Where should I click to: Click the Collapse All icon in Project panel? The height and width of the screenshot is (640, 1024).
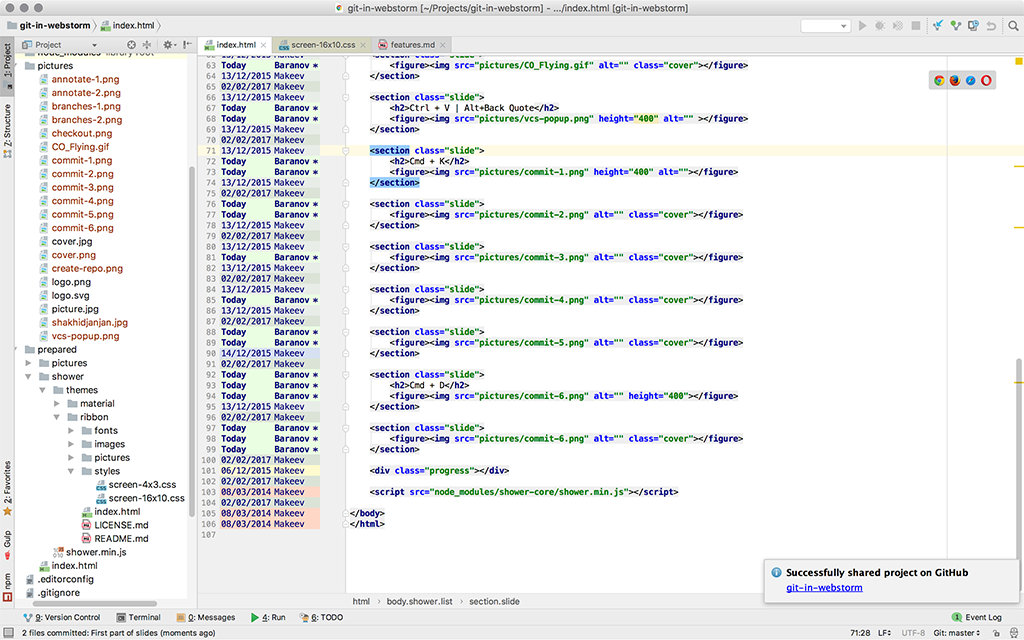(146, 44)
